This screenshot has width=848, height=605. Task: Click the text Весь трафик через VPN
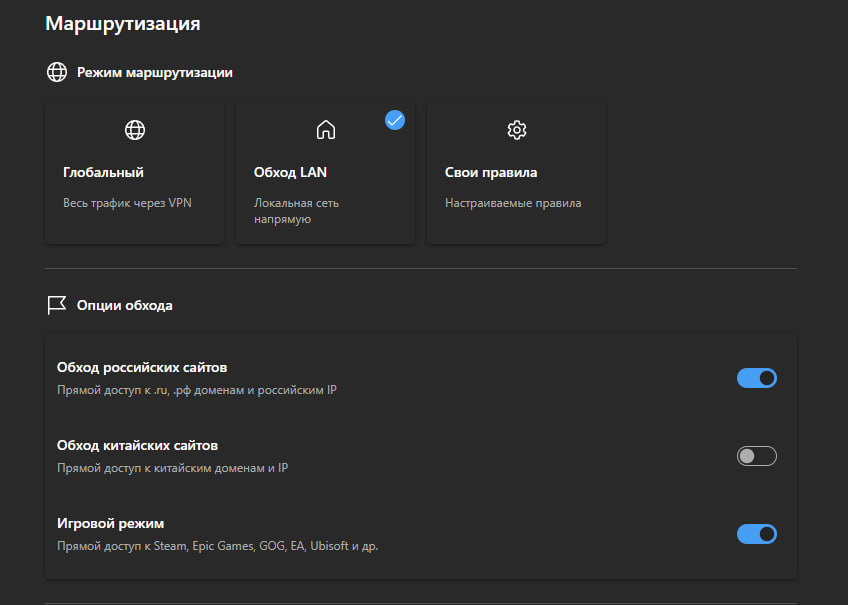pos(127,203)
